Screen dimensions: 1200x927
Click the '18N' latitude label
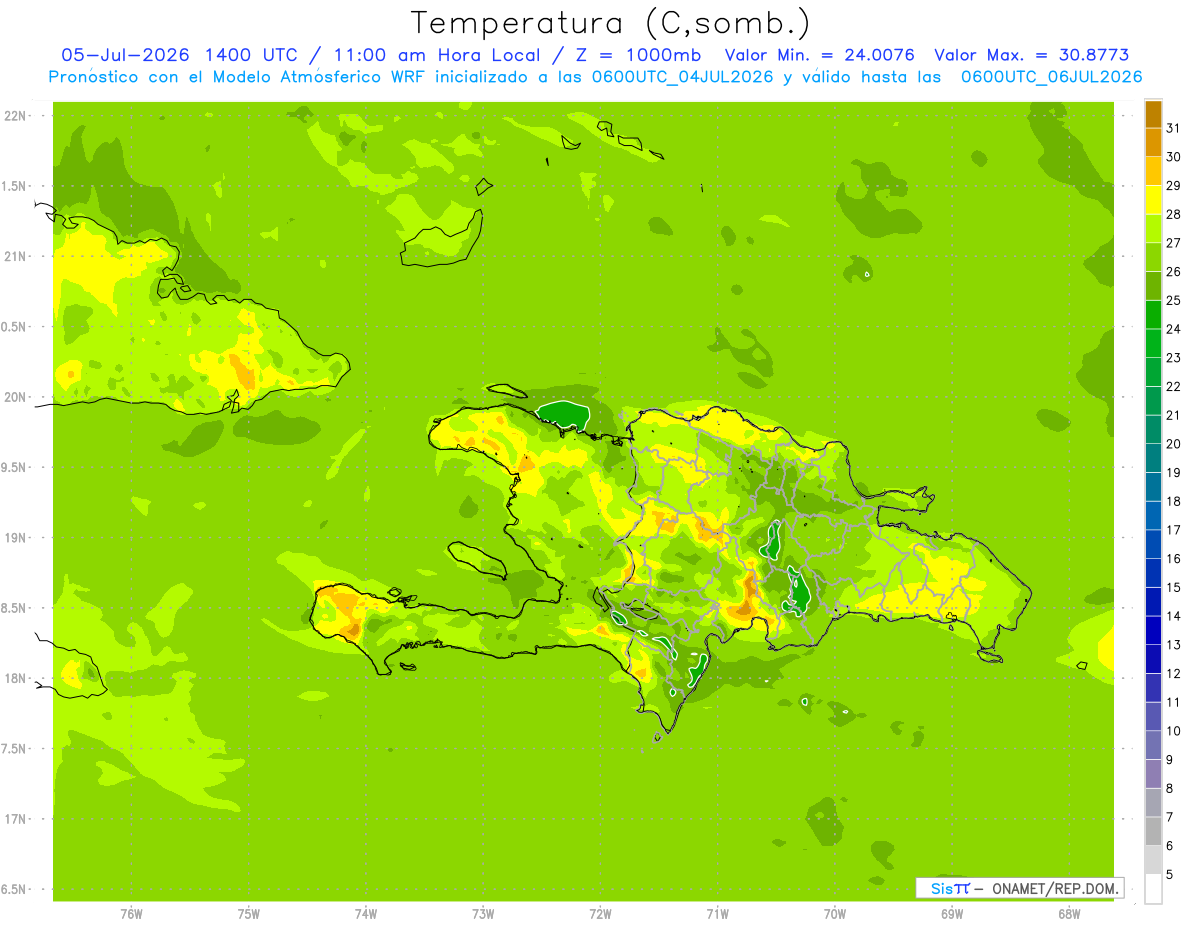click(17, 678)
